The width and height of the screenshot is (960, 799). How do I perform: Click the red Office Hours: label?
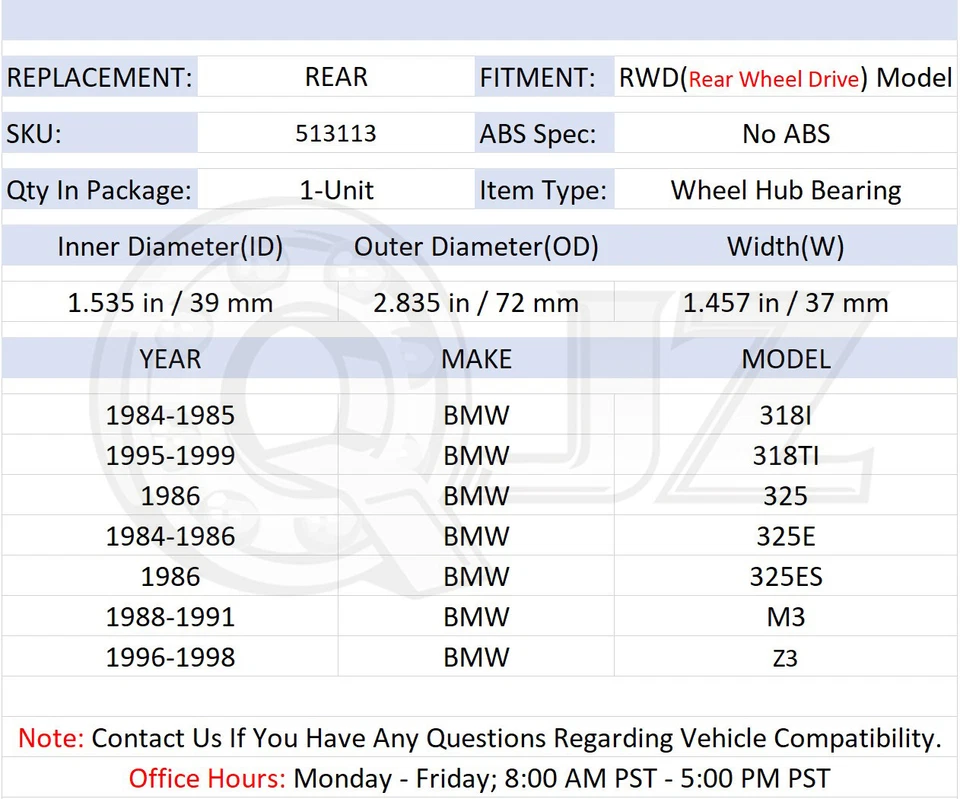[x=207, y=779]
